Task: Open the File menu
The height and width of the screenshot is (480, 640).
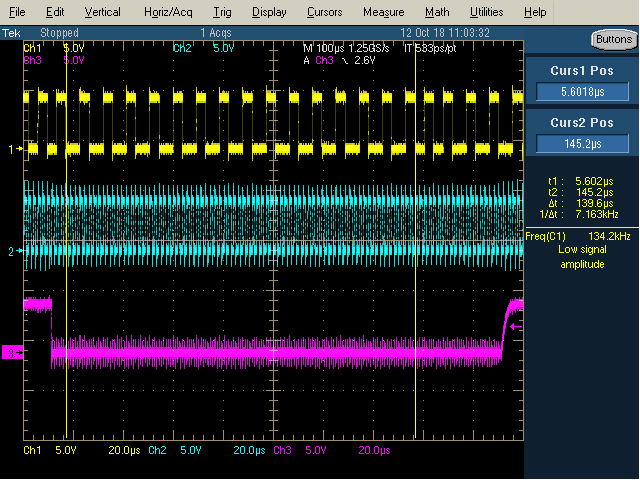Action: tap(17, 12)
